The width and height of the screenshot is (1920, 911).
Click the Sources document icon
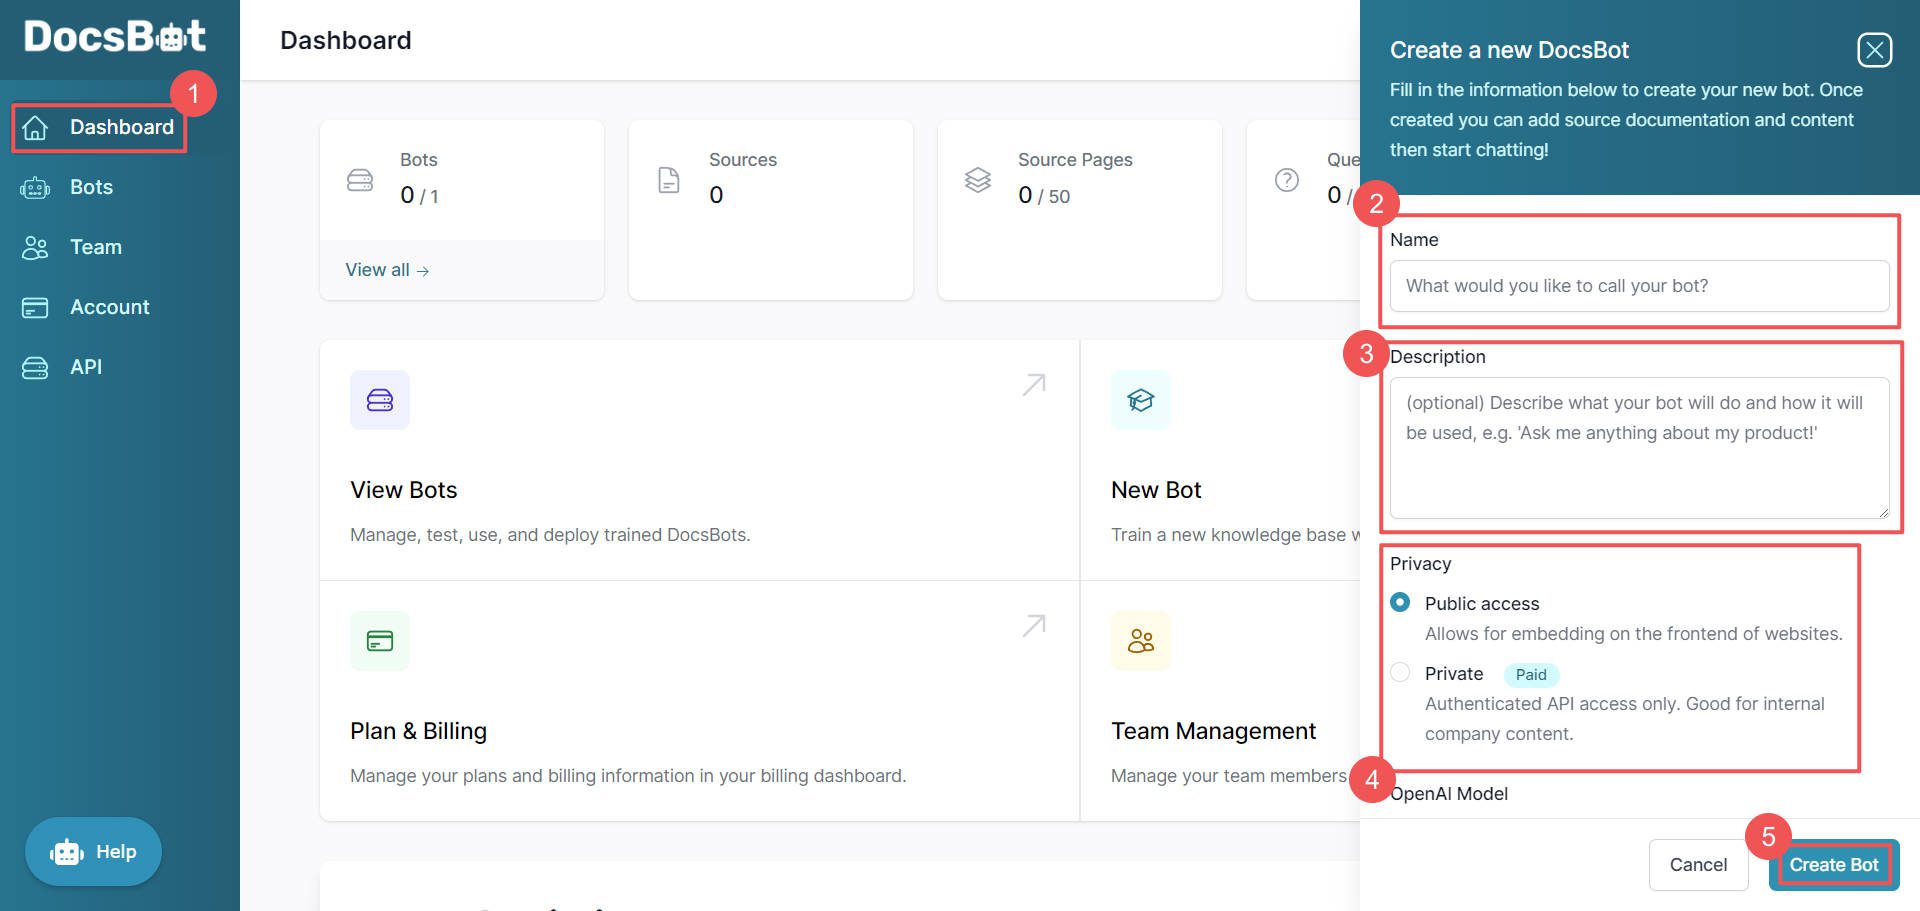[668, 180]
